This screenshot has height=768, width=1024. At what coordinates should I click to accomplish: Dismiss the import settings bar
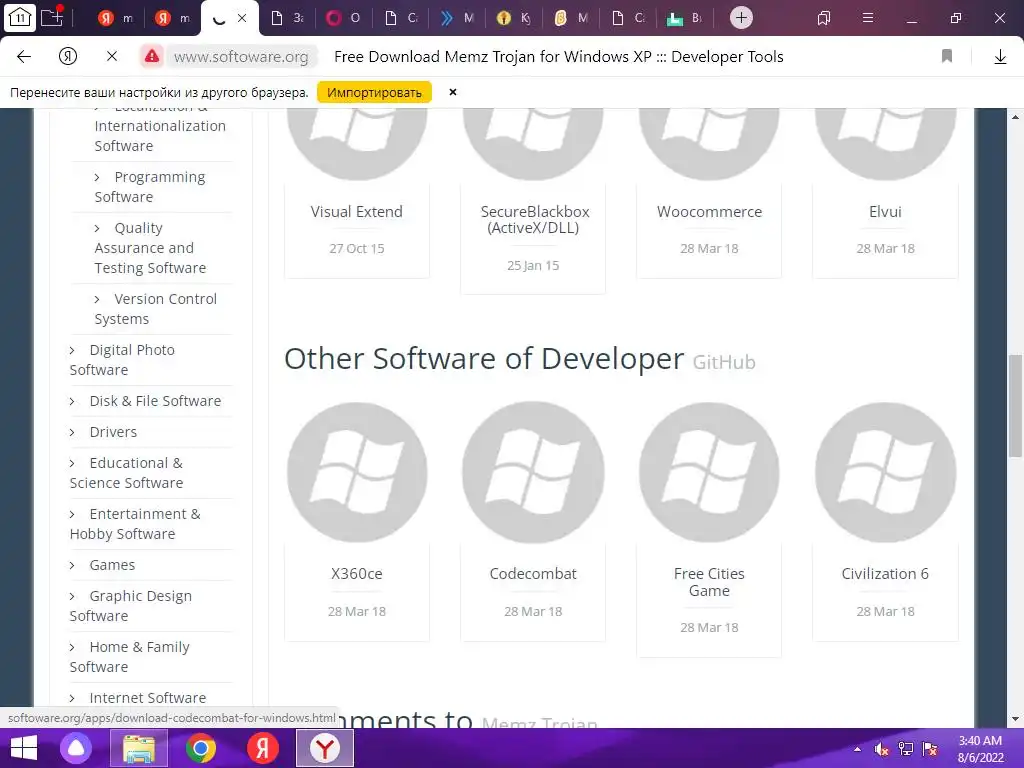pos(453,92)
